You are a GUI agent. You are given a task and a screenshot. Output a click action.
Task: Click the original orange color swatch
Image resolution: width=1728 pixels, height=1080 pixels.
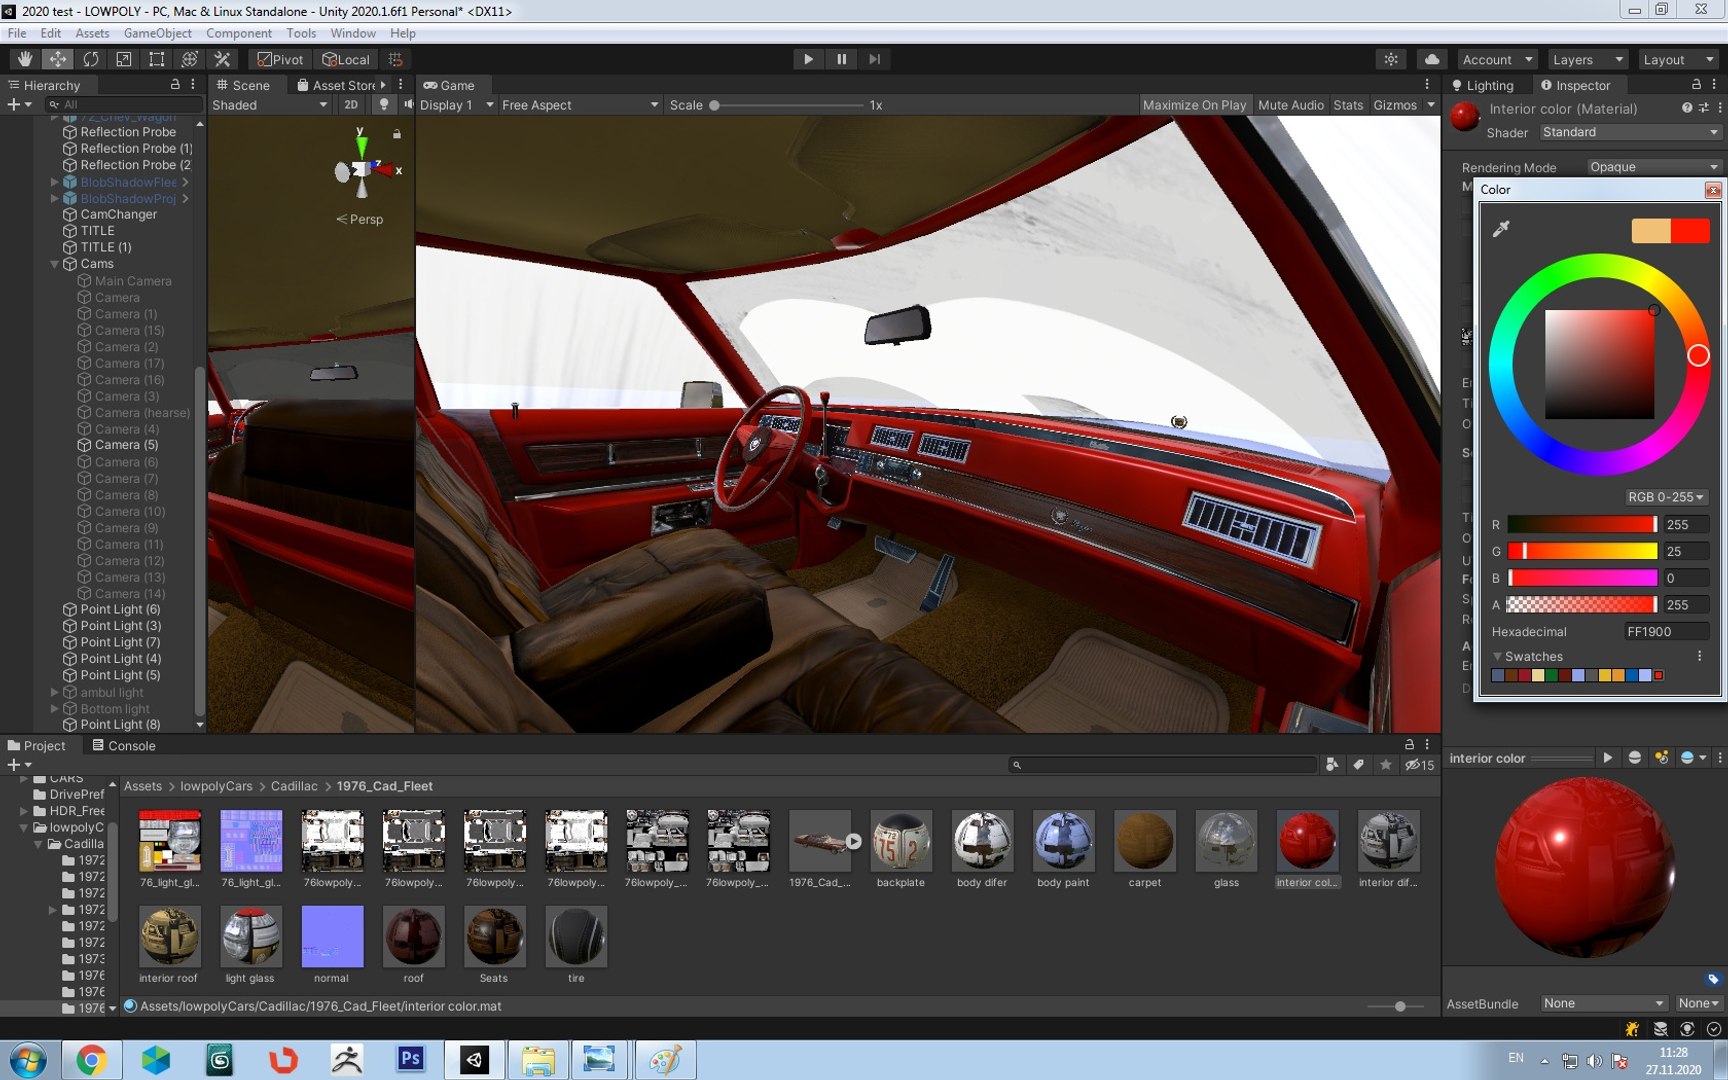[1651, 231]
